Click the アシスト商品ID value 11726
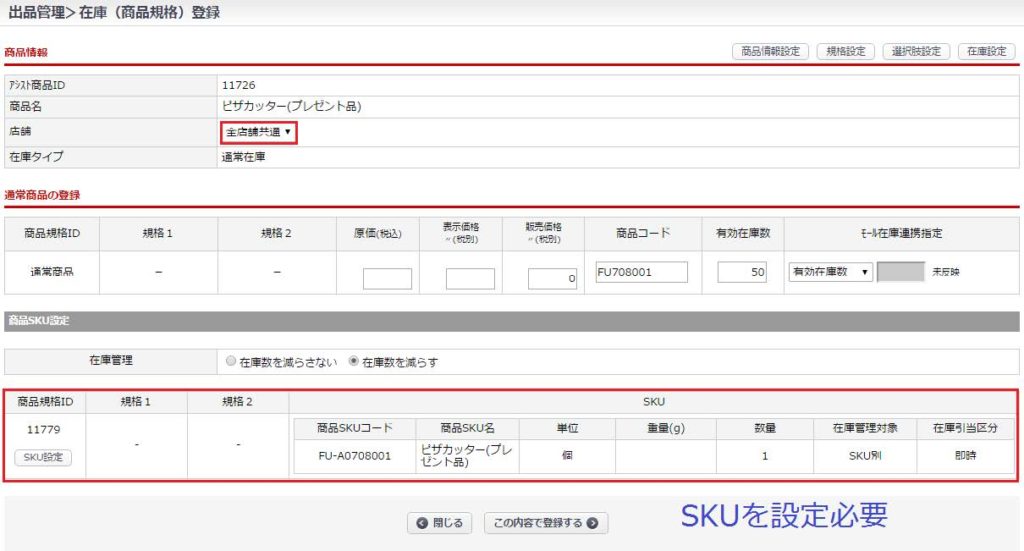Screen dimensions: 1024x551 coord(238,85)
